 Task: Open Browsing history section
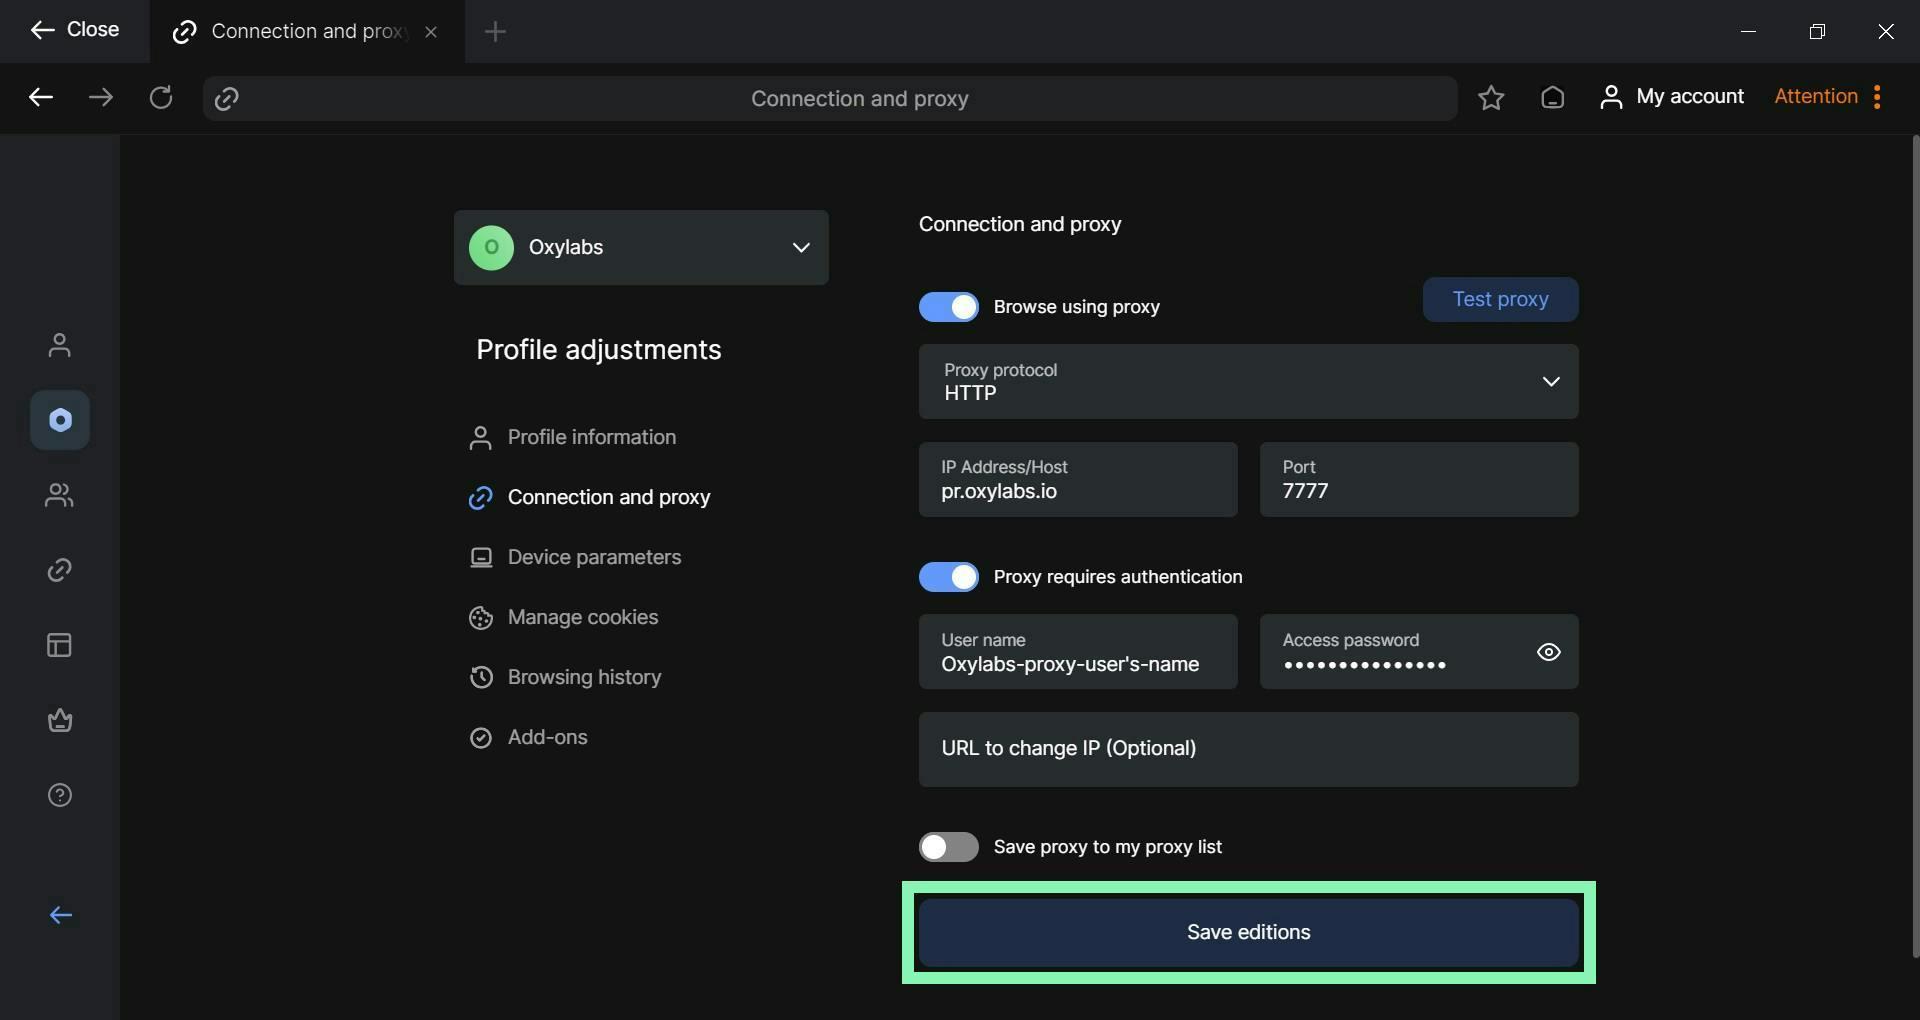click(x=566, y=677)
